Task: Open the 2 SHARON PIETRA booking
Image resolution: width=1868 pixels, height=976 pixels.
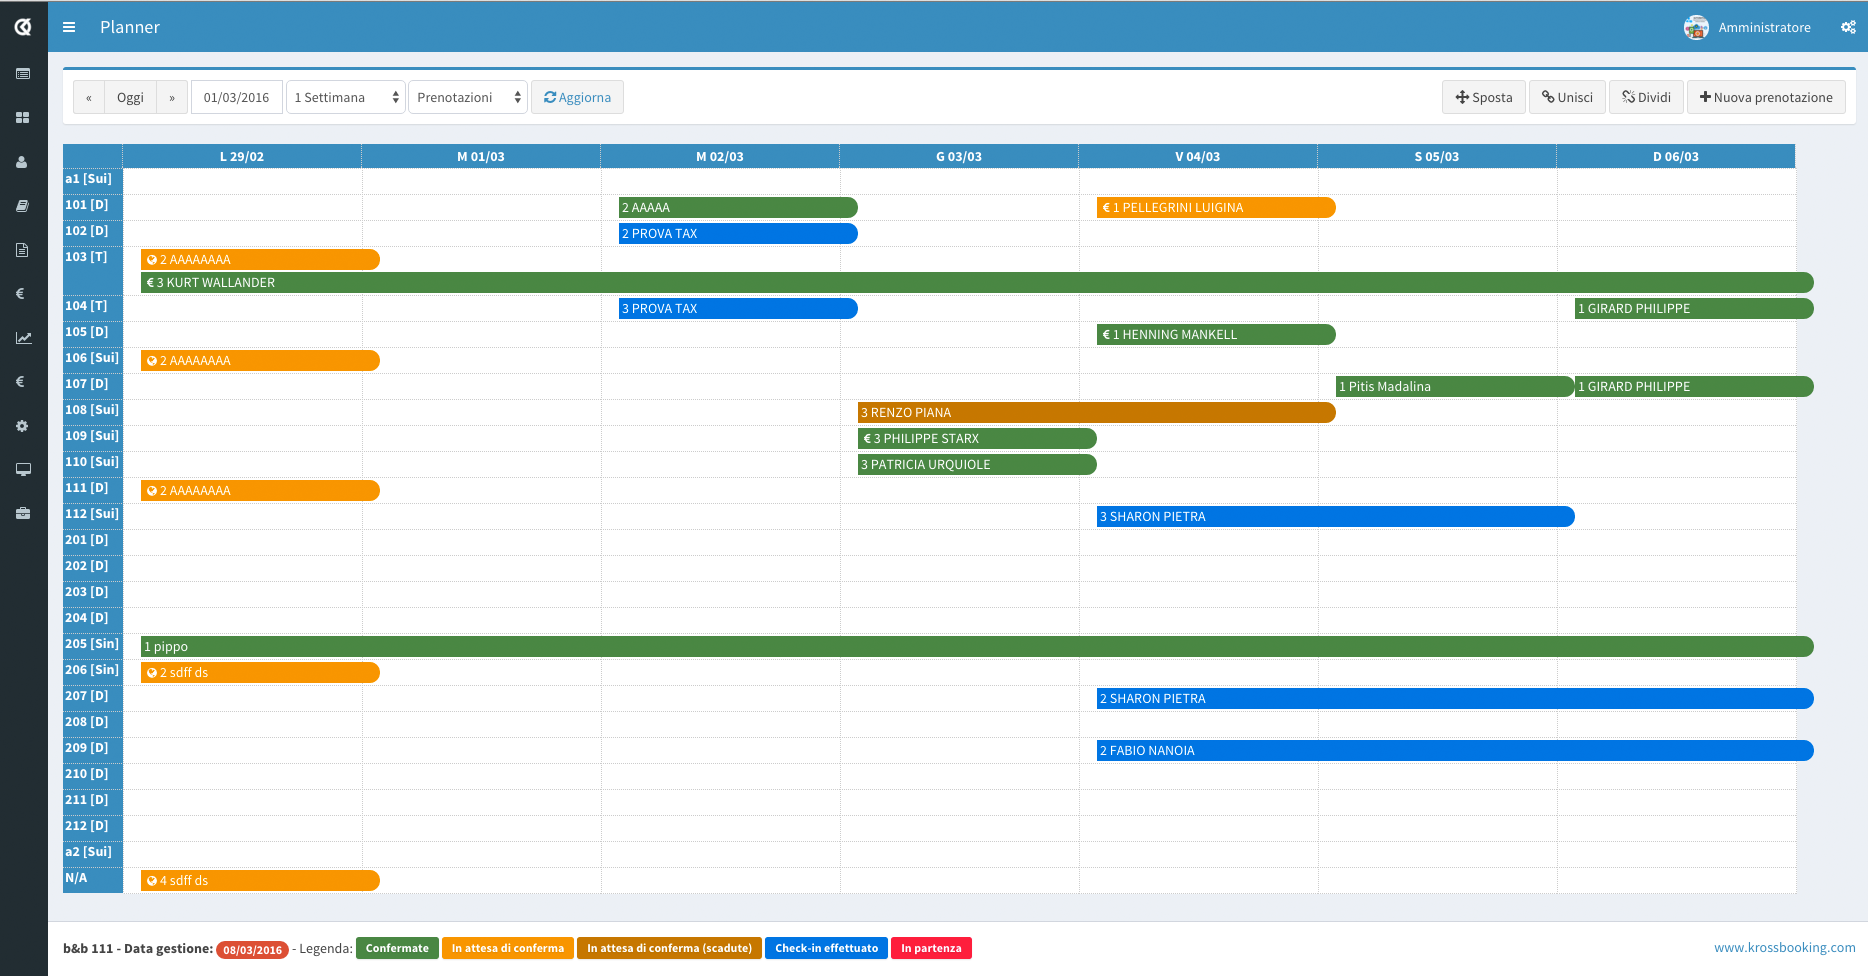Action: tap(1455, 698)
